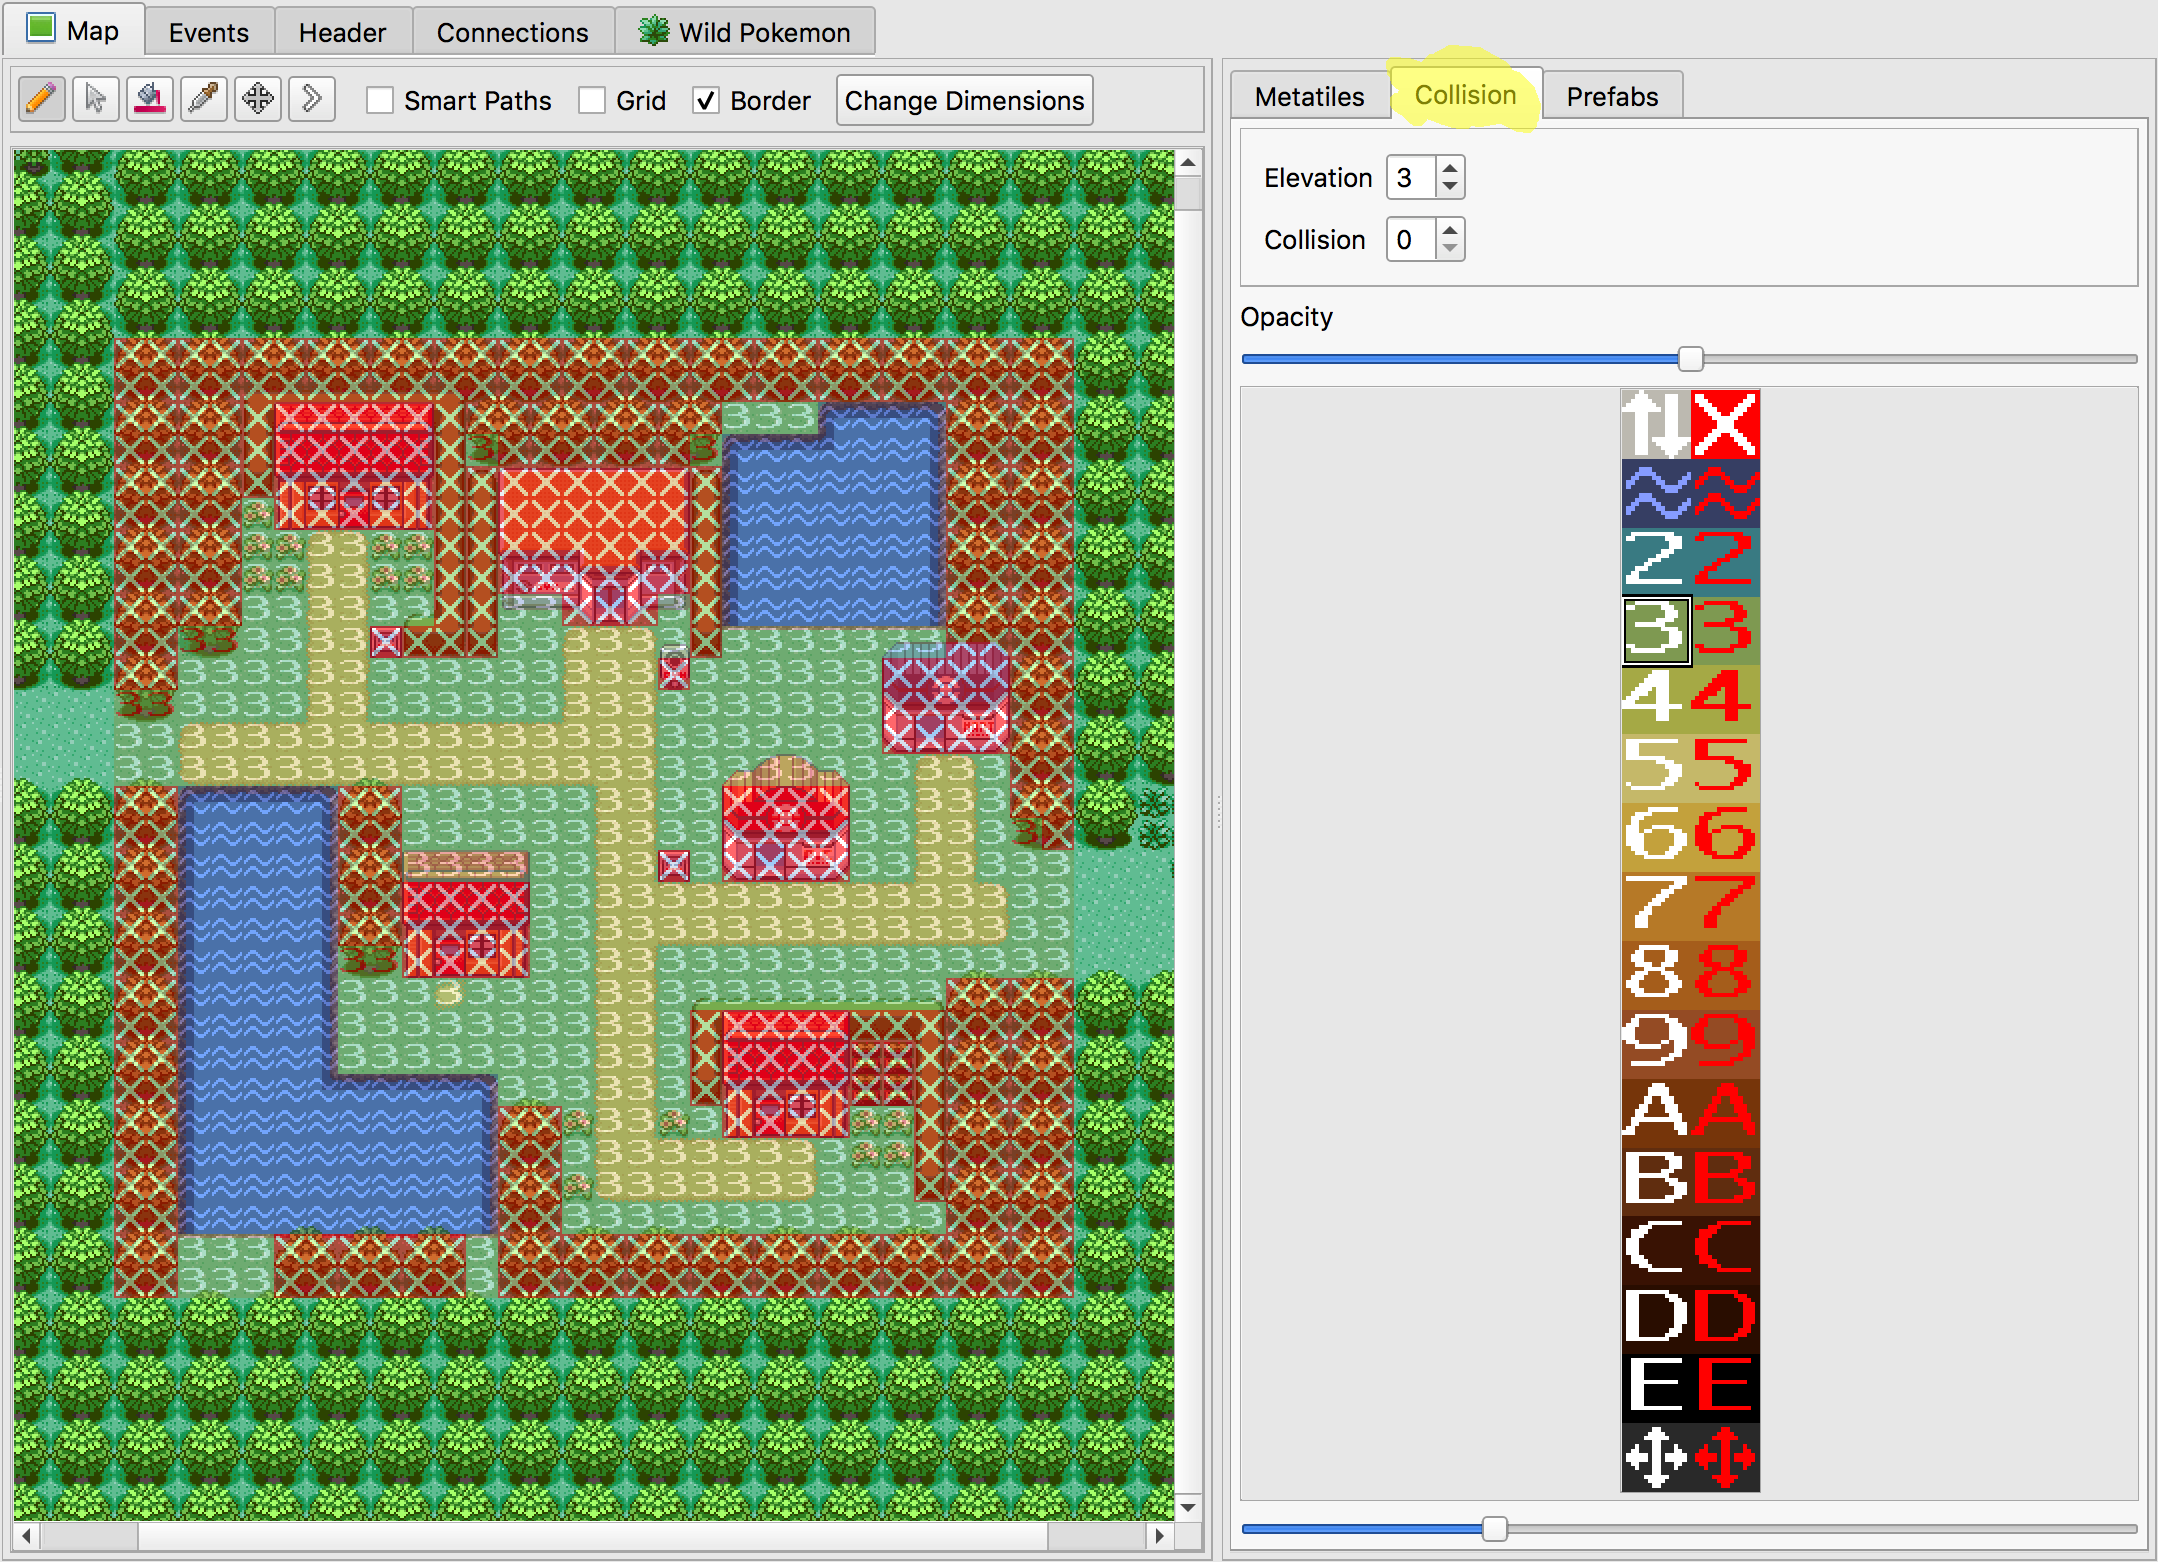The image size is (2158, 1562).
Task: Select the white A elevation tile
Action: click(1656, 1114)
